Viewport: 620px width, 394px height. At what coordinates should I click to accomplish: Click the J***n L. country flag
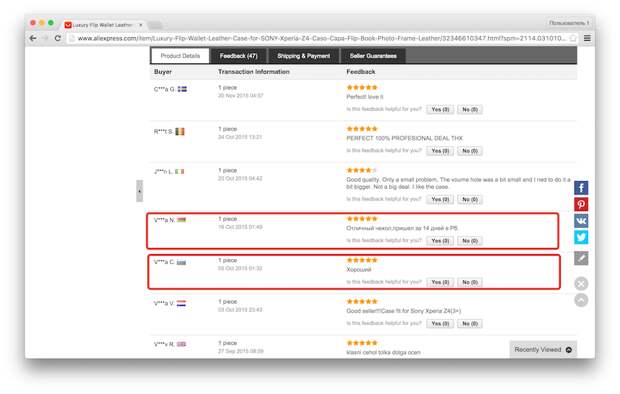coord(180,172)
